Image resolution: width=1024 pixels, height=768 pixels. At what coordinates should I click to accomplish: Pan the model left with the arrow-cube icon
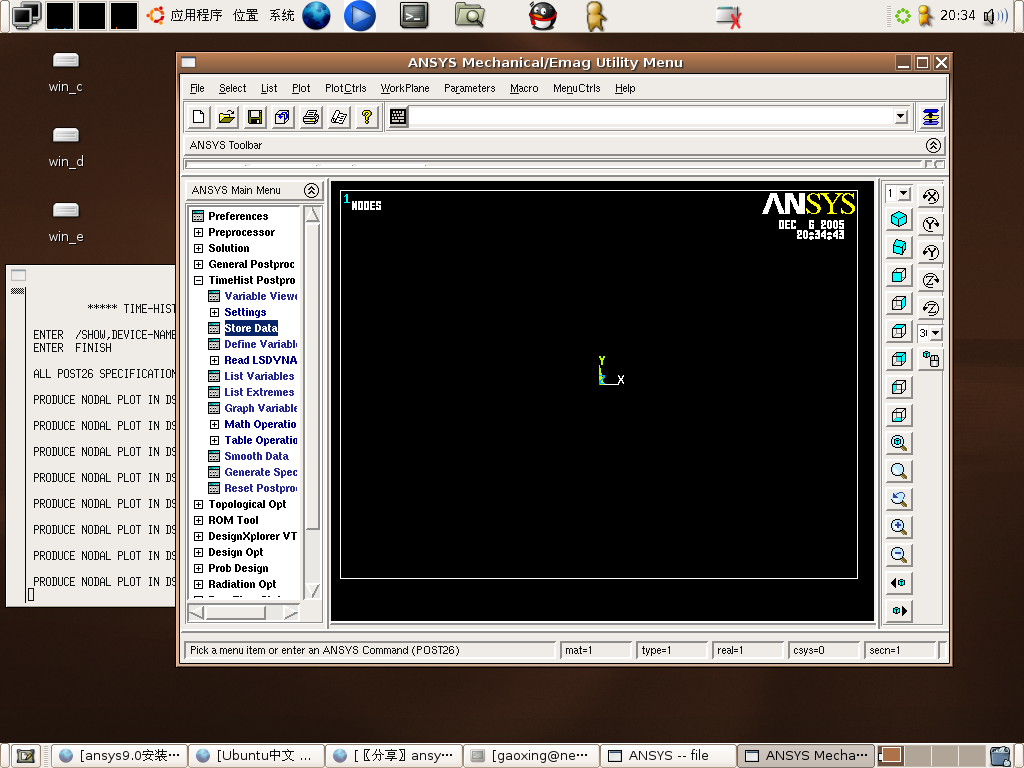899,583
